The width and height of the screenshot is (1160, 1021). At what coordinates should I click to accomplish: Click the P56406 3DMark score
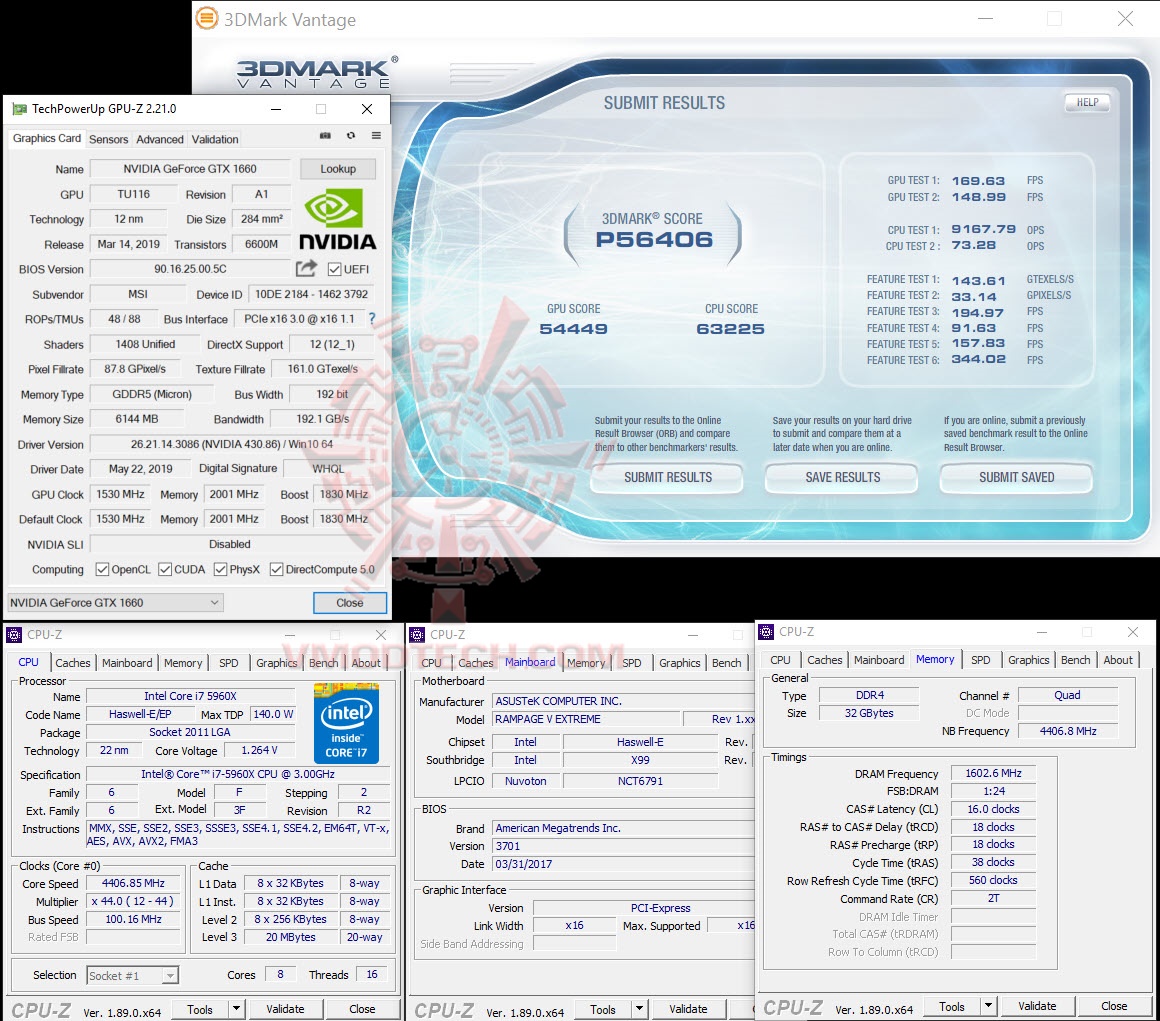(x=654, y=239)
